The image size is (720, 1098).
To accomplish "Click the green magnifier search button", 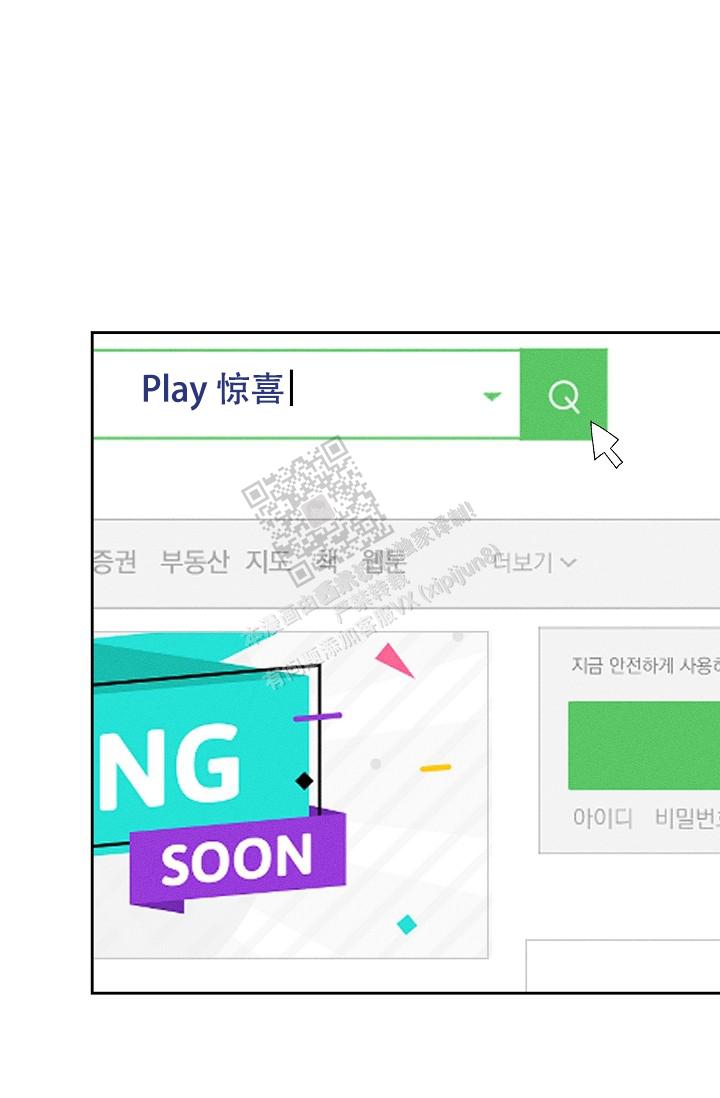I will 563,394.
